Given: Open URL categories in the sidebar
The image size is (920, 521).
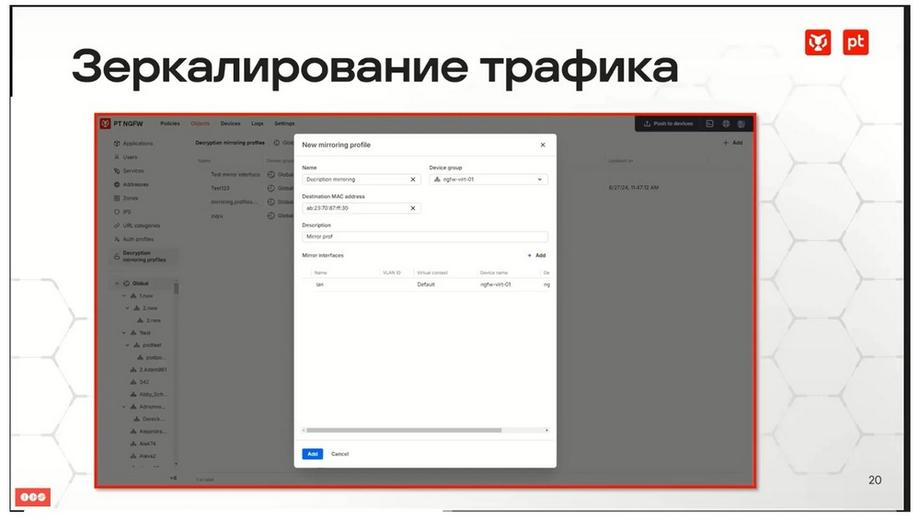Looking at the screenshot, I should click(x=137, y=225).
